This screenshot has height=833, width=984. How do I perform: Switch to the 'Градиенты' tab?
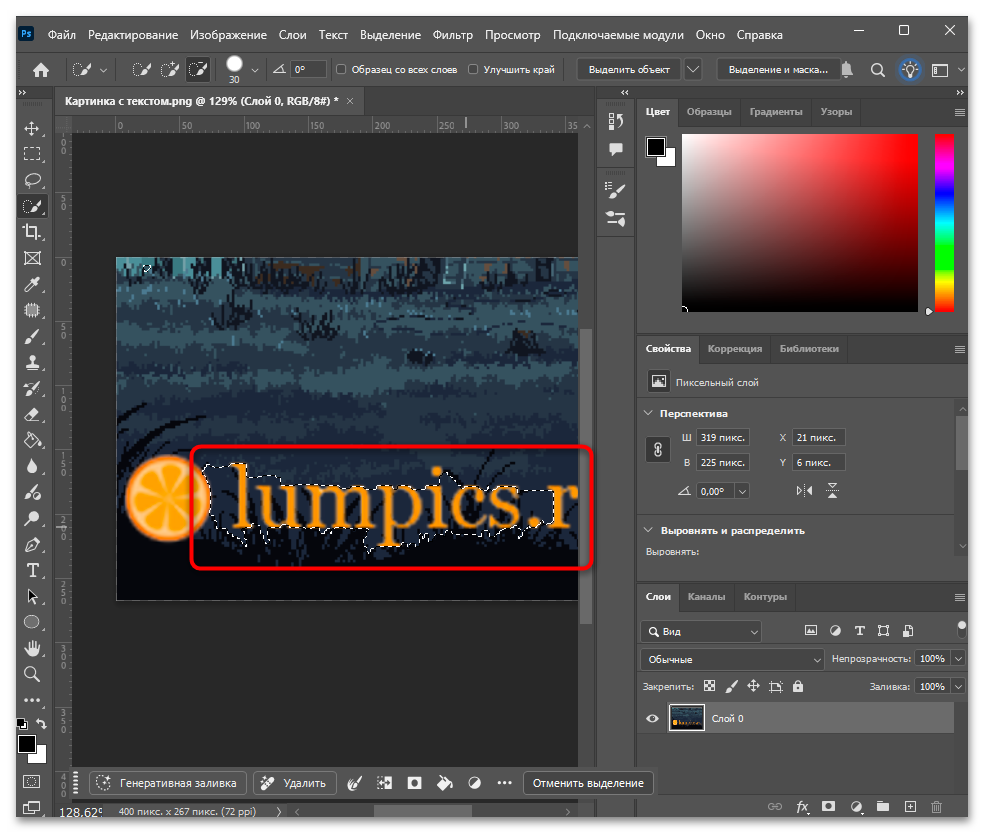[776, 112]
